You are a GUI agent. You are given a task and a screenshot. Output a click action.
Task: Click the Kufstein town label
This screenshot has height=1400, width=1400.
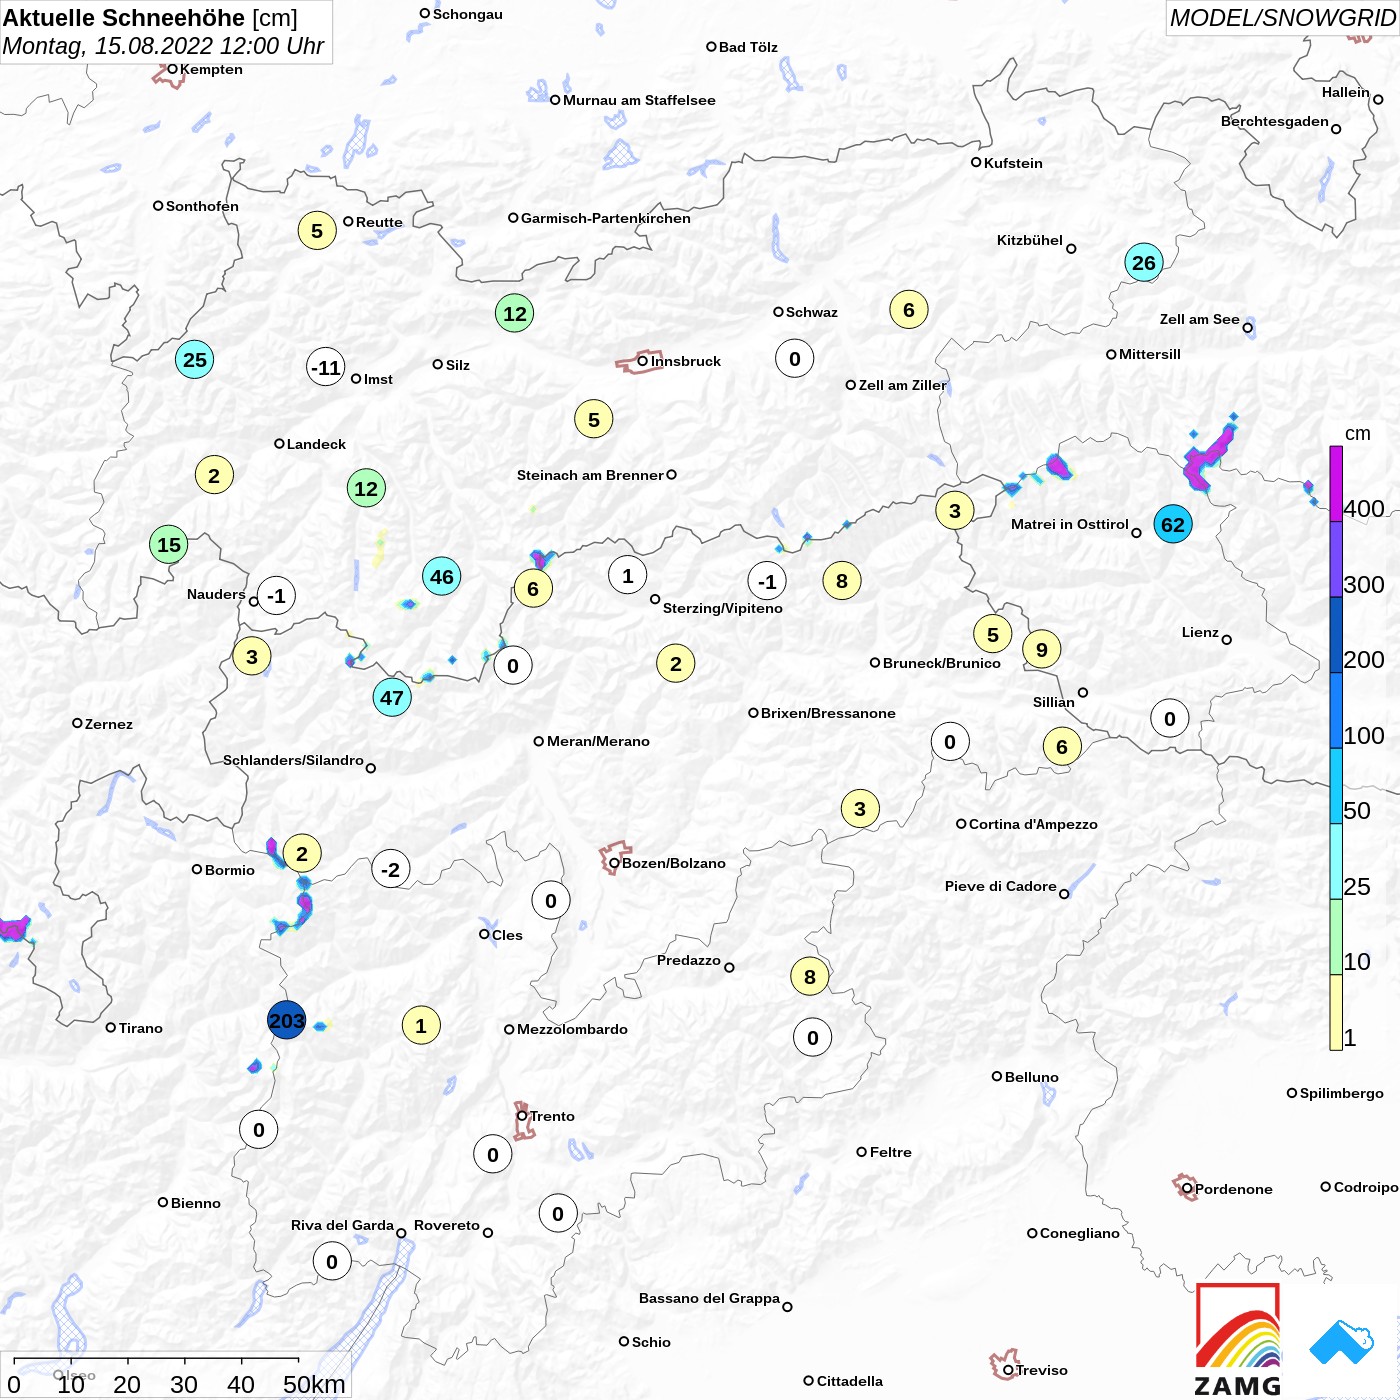click(x=1013, y=163)
